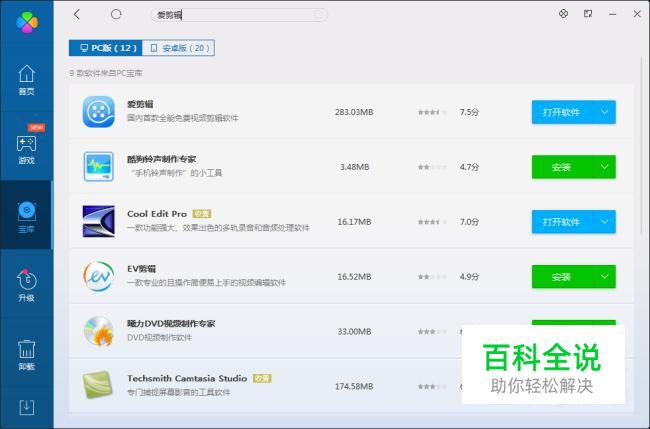Open the 游戏 games section in sidebar

pos(27,149)
